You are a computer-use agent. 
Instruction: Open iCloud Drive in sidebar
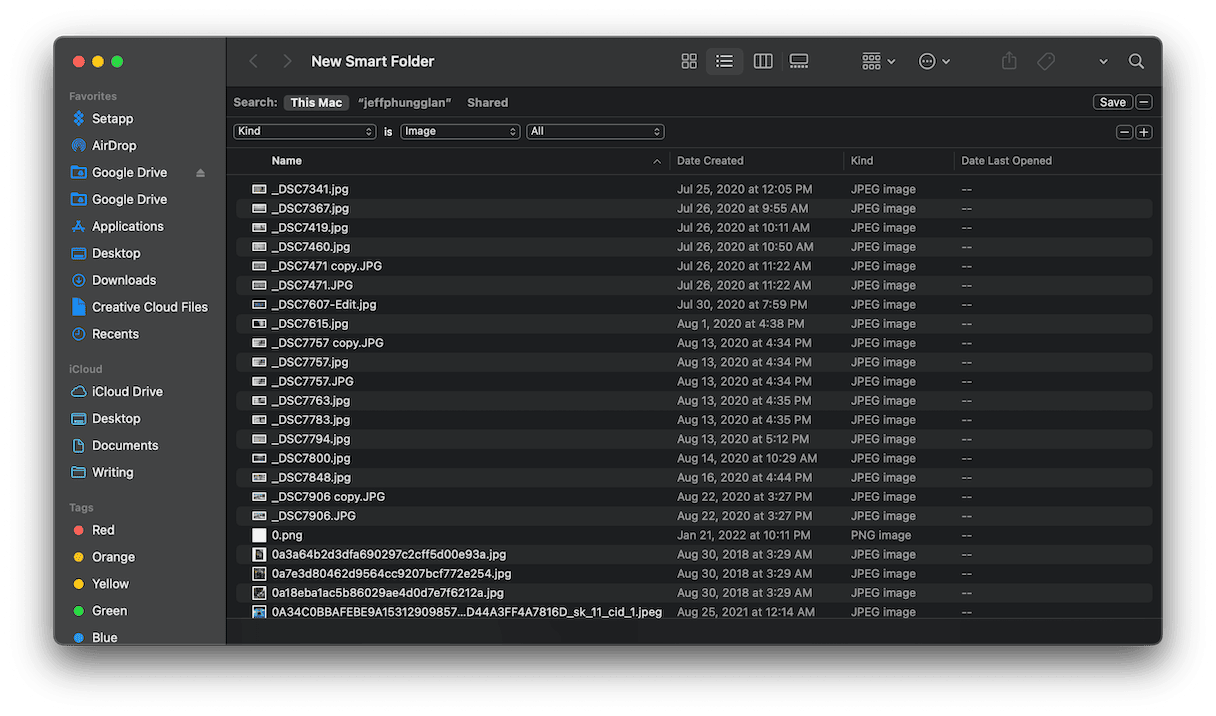[127, 392]
